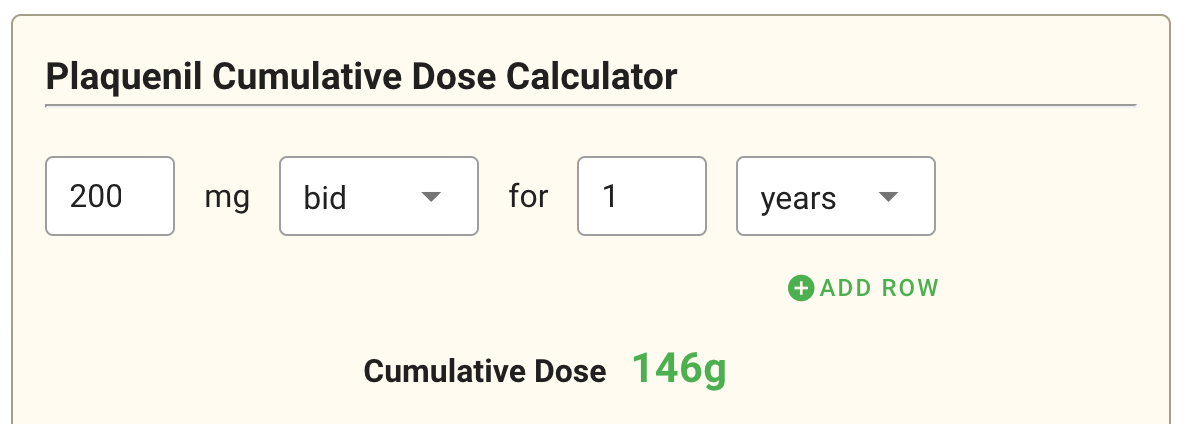Click the divider line under the heading
This screenshot has height=424, width=1186.
pos(590,104)
